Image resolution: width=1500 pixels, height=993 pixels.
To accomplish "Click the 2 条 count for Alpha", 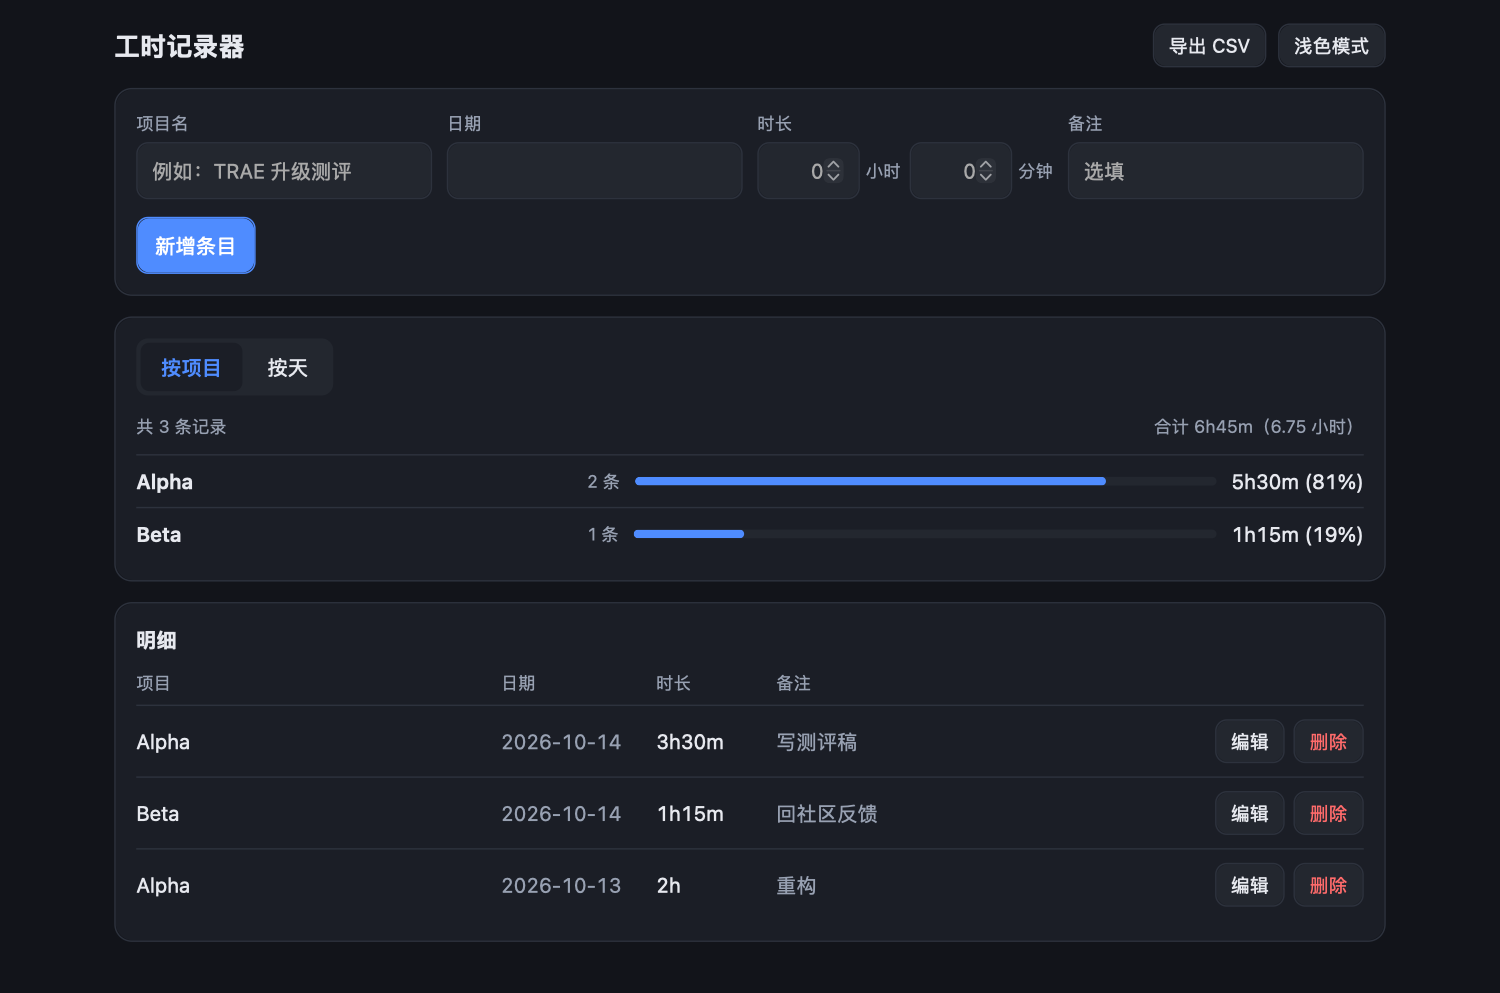I will 604,482.
